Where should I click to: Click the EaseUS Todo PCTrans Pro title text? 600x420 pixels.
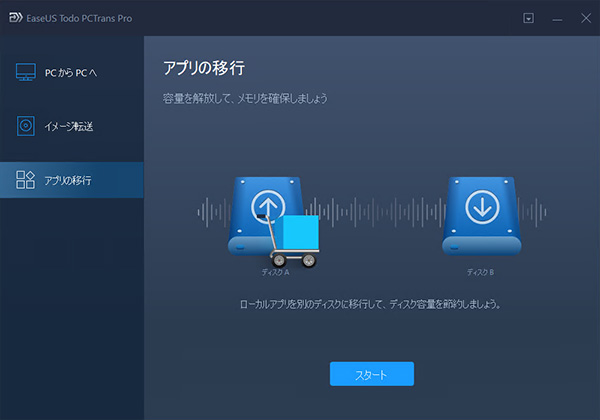coord(79,18)
